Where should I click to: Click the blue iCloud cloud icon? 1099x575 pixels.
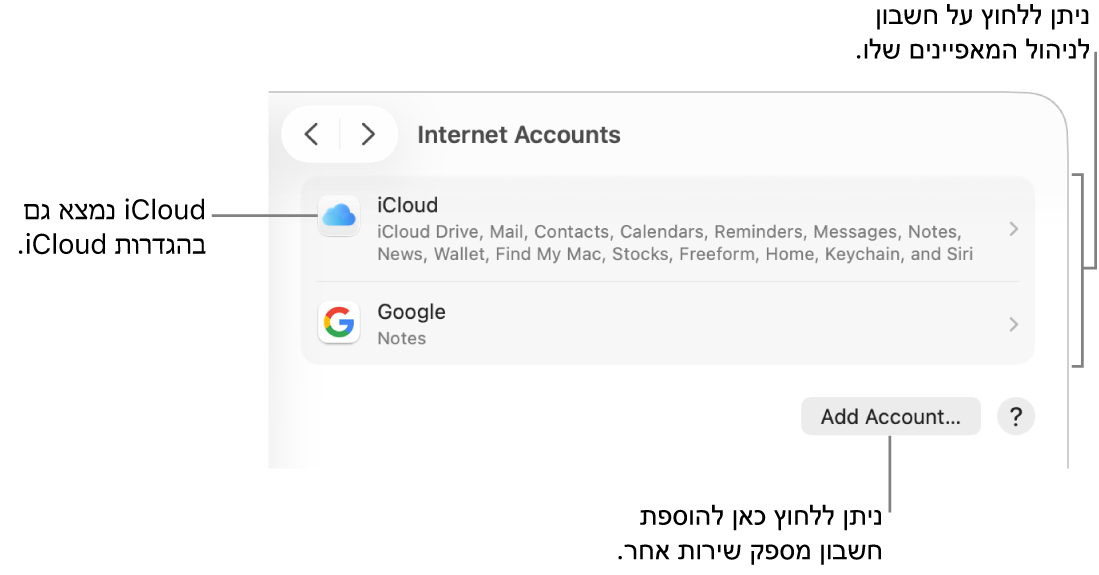tap(339, 215)
